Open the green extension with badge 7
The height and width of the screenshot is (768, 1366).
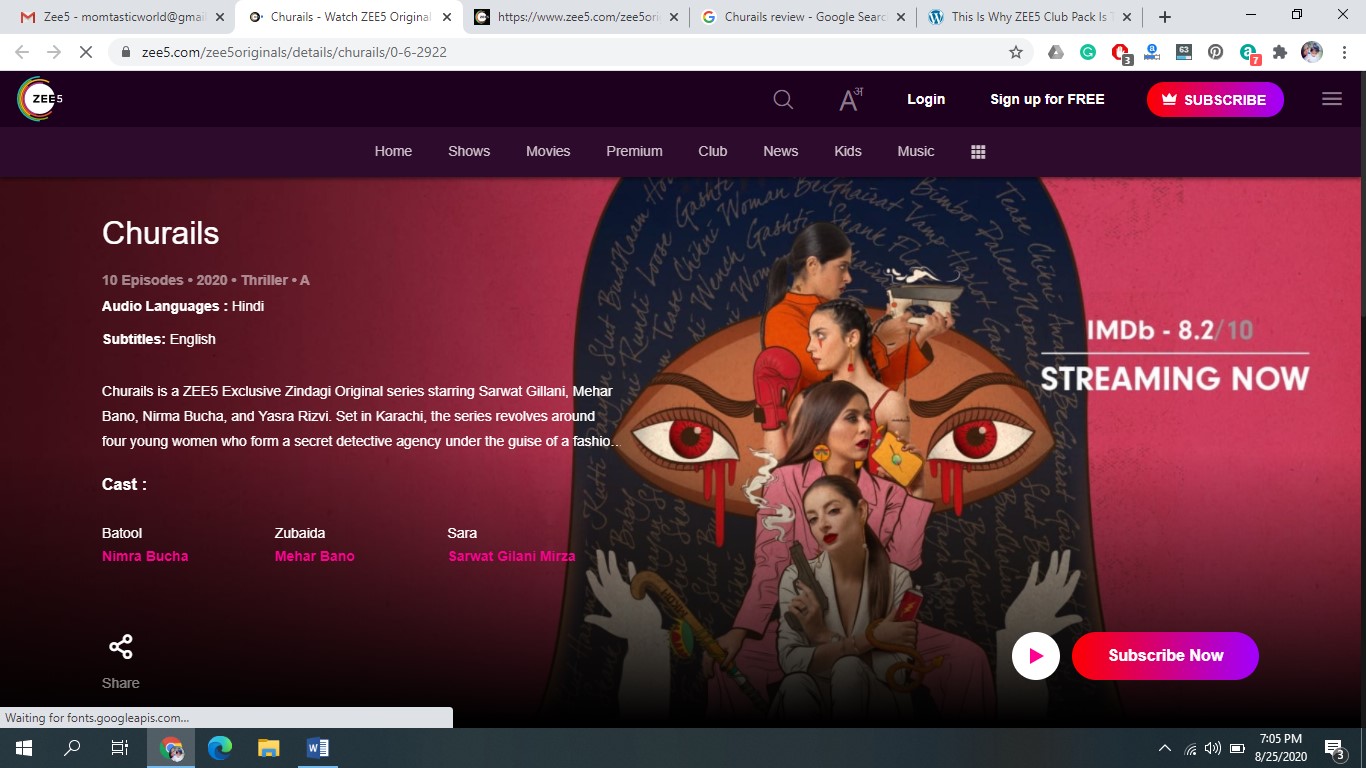pos(1249,53)
